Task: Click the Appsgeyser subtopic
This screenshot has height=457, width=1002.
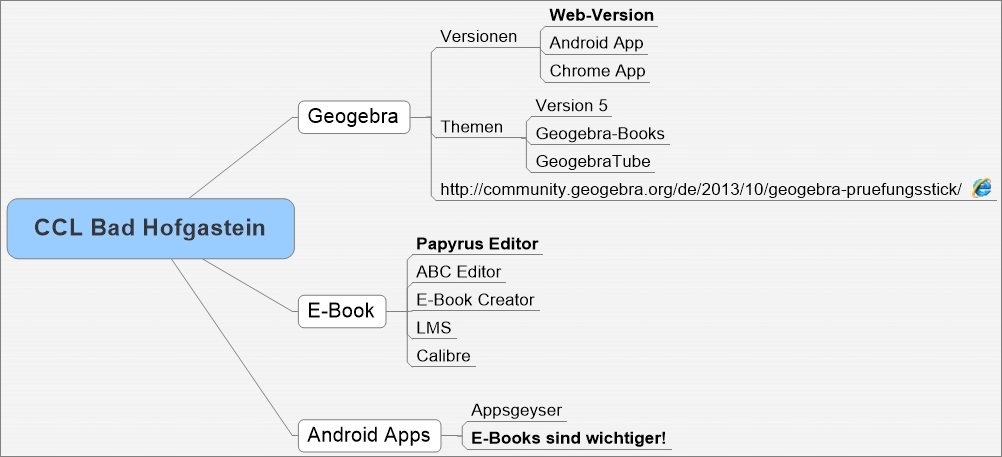Action: tap(516, 410)
